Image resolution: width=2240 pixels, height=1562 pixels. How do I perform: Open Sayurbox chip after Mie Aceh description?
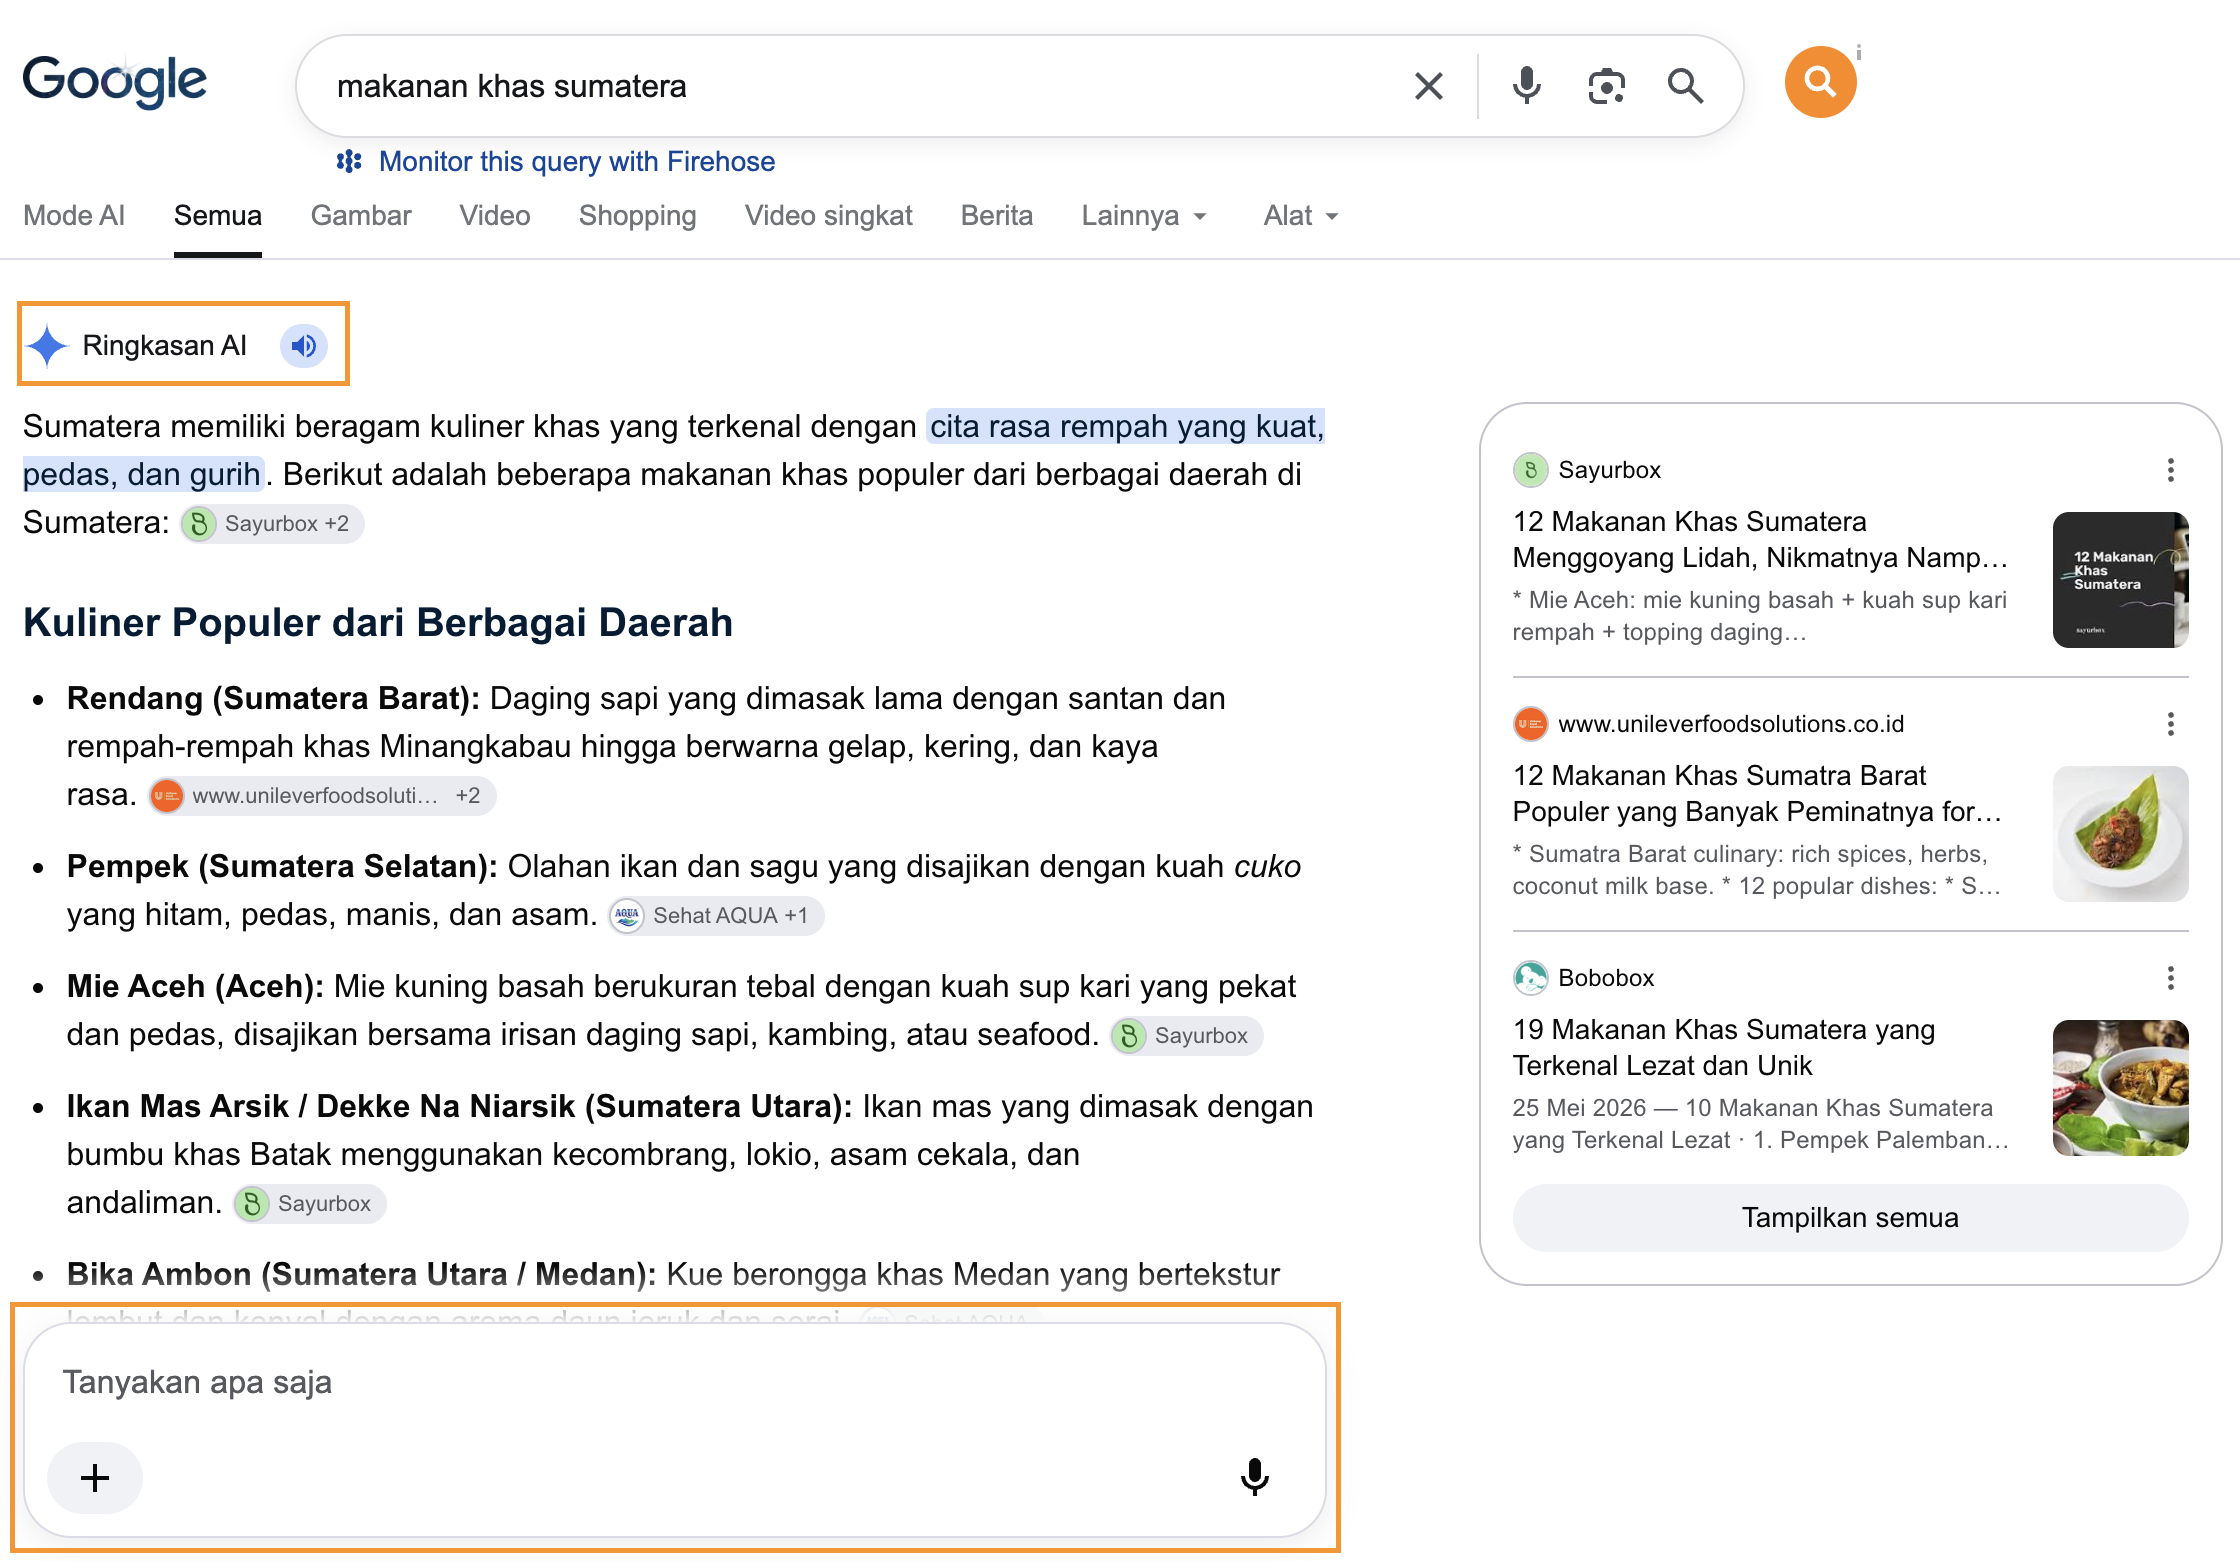[1187, 1036]
